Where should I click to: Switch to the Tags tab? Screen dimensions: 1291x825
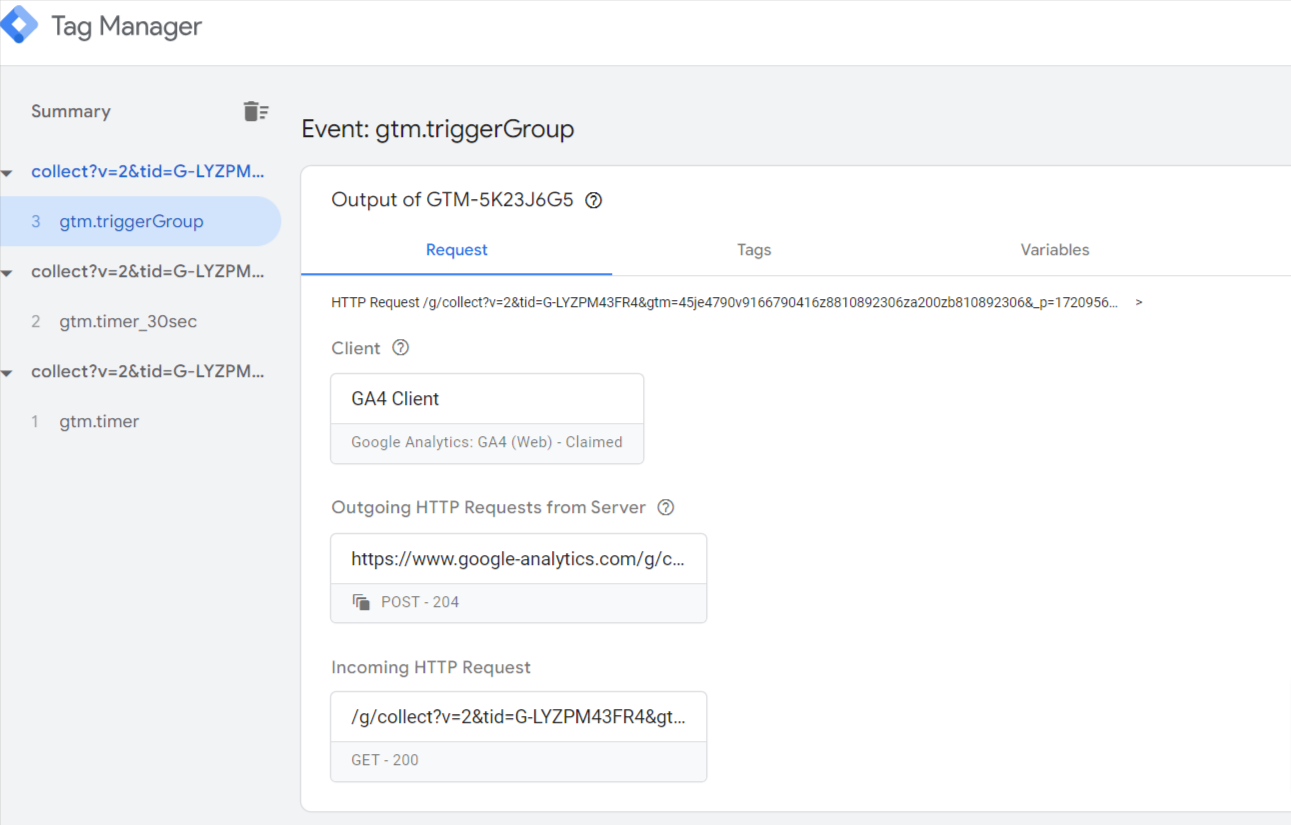tap(754, 250)
